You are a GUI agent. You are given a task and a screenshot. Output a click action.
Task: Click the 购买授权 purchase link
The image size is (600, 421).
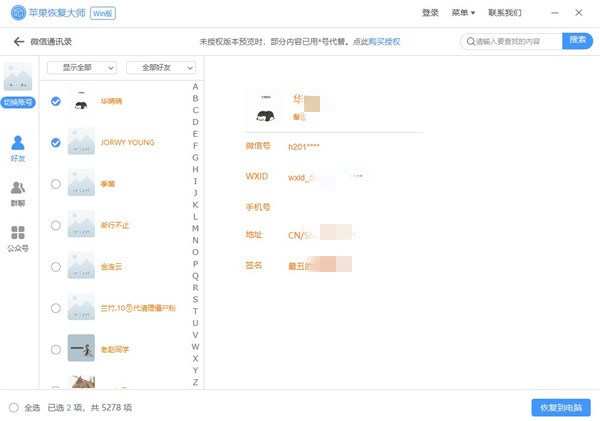coord(385,41)
